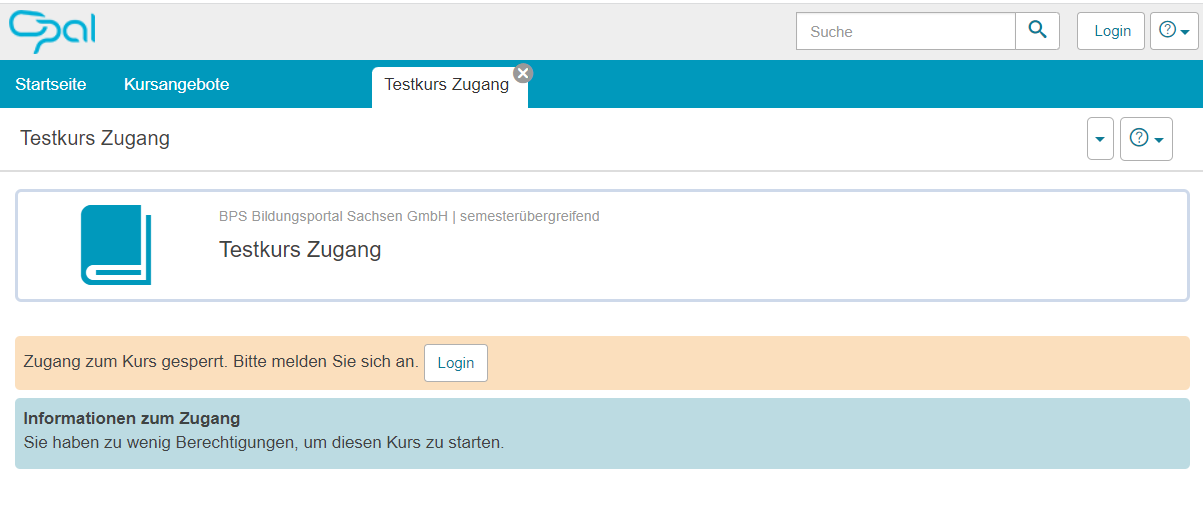The height and width of the screenshot is (528, 1203).
Task: Close the Testkurs Zugang tab
Action: click(523, 72)
